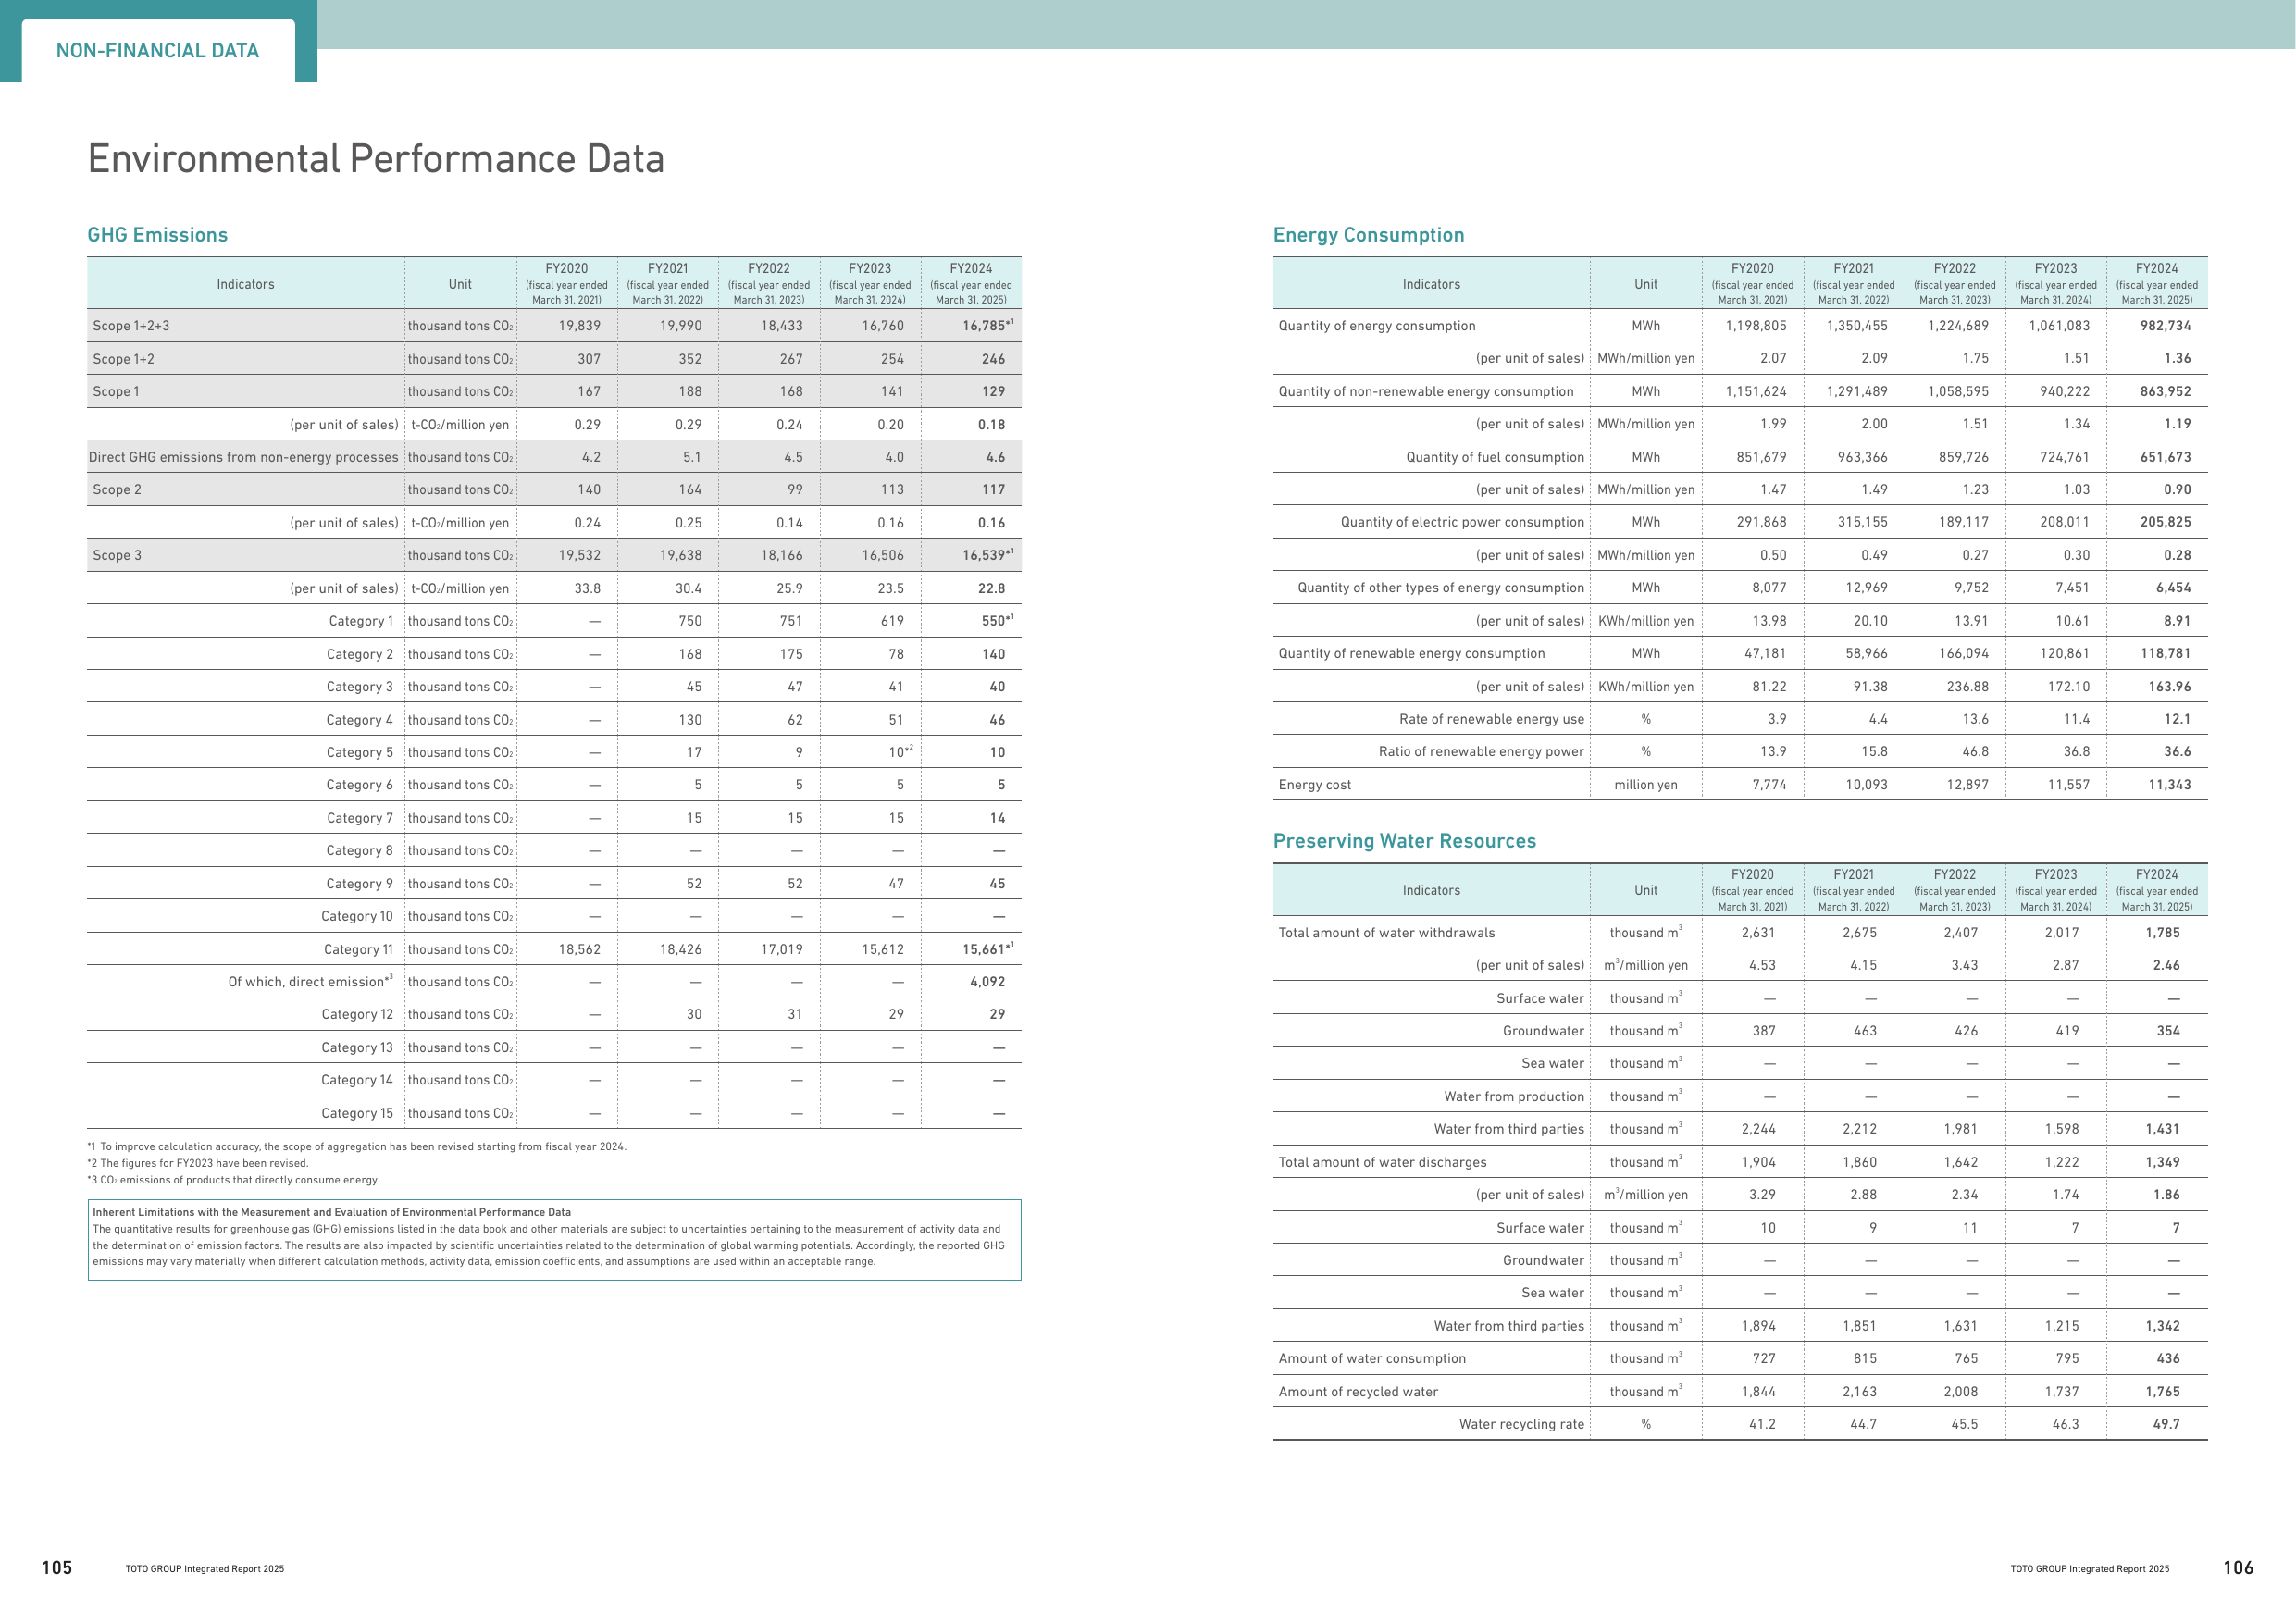
Task: Click Rate of renewable energy use 12.1
Action: [x=2177, y=719]
